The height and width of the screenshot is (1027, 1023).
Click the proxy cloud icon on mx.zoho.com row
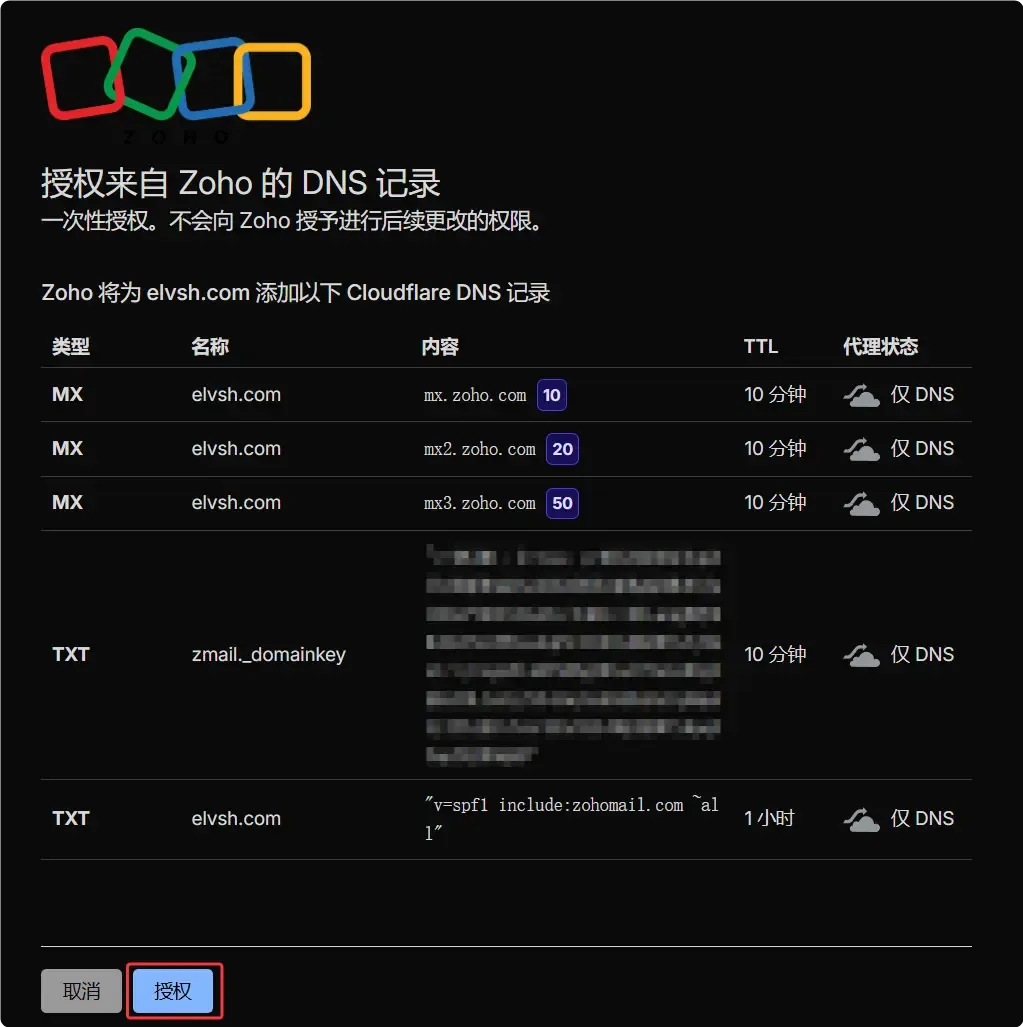(861, 394)
